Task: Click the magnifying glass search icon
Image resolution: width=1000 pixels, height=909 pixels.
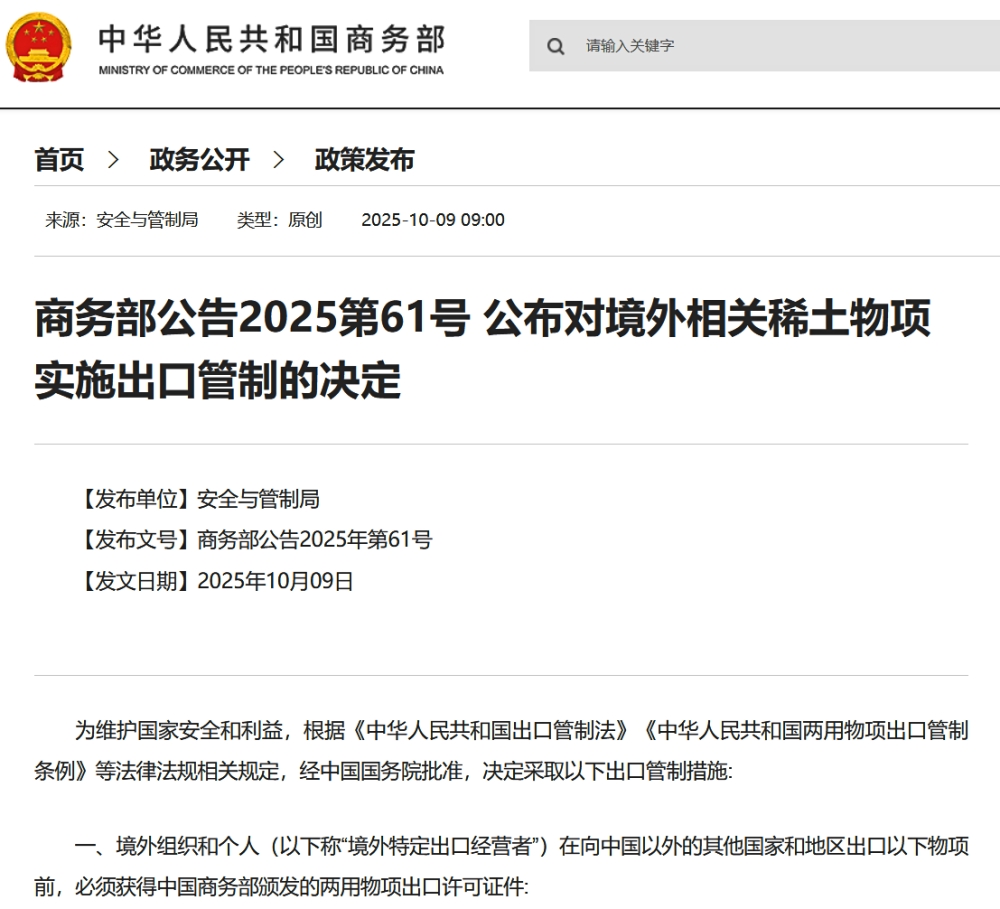Action: click(556, 46)
